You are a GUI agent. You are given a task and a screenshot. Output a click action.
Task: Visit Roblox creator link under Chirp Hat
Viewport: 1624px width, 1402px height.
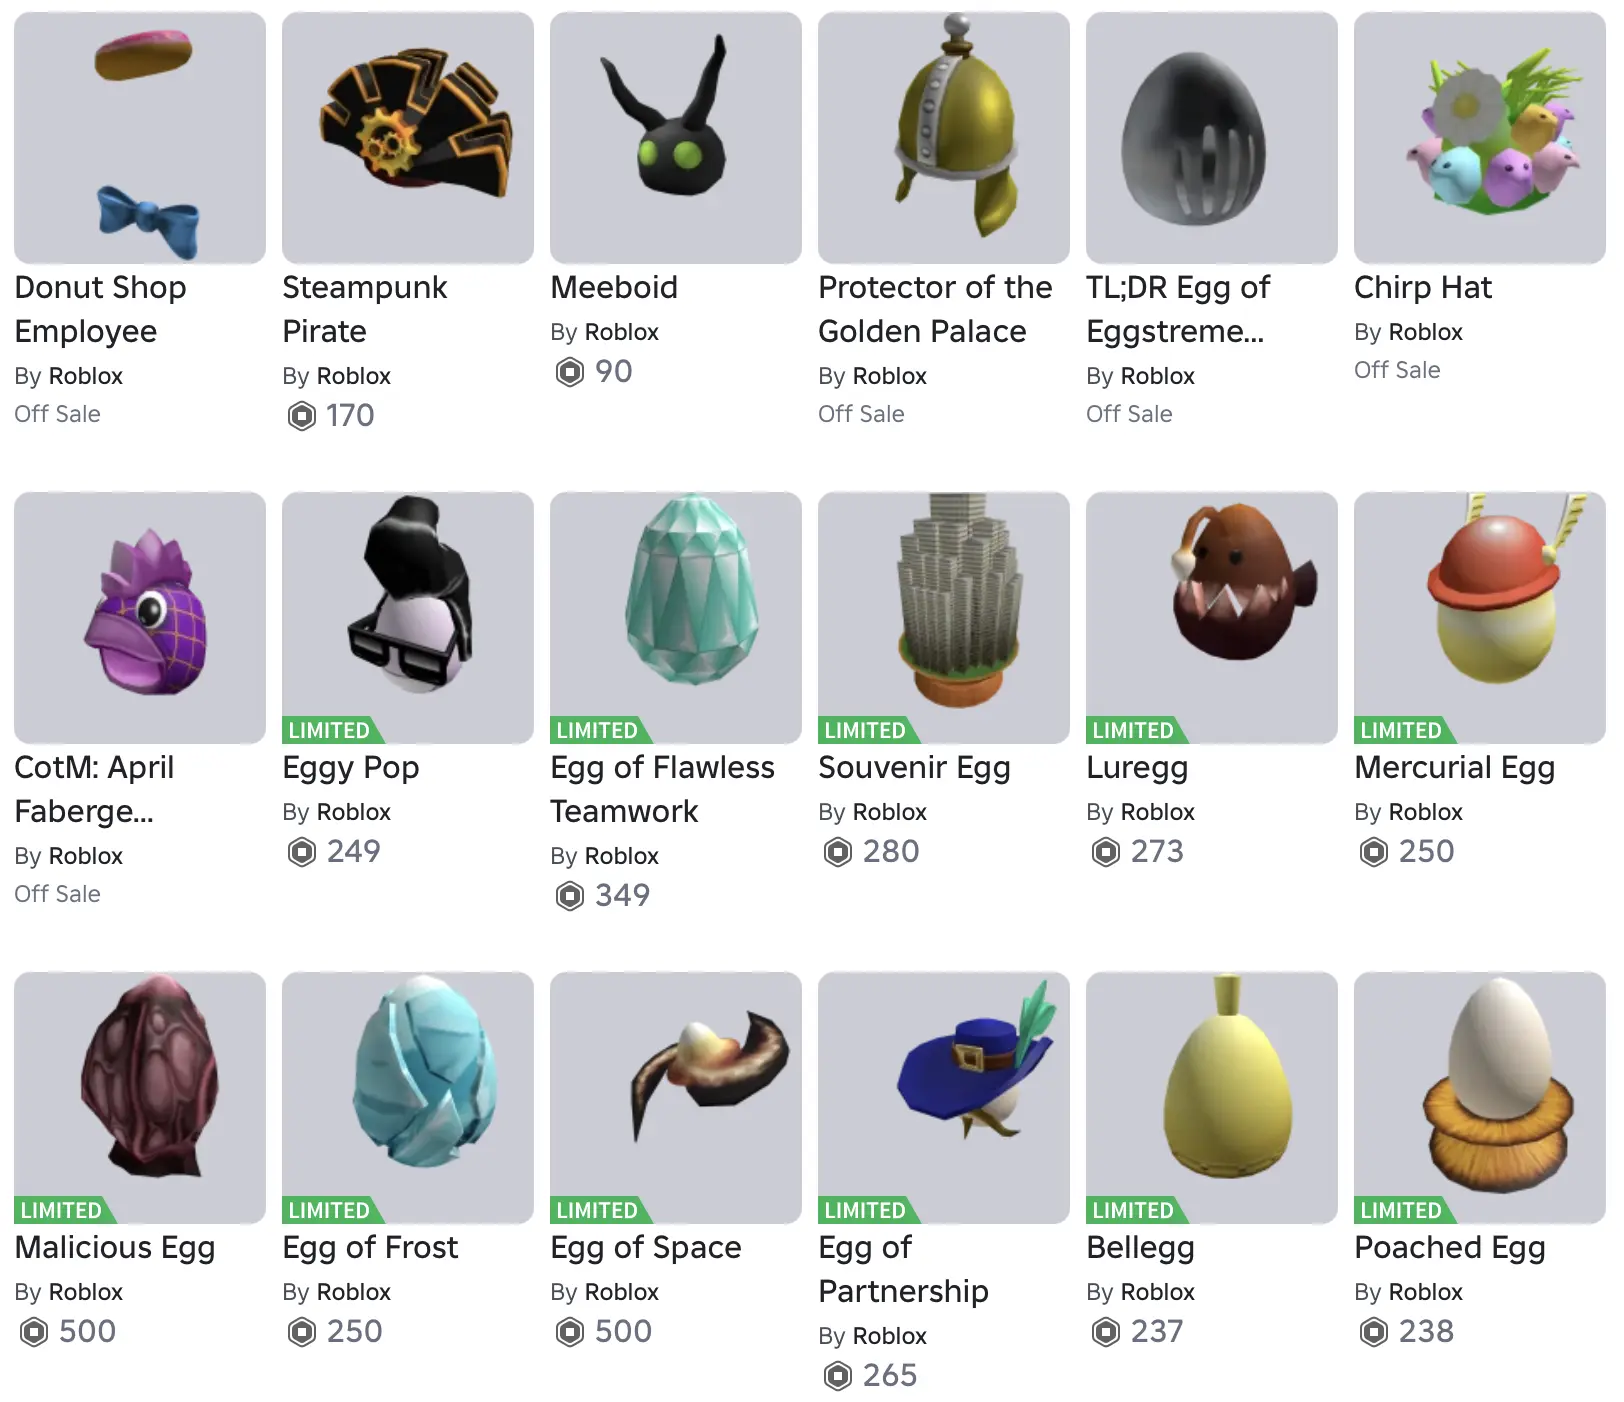point(1426,332)
